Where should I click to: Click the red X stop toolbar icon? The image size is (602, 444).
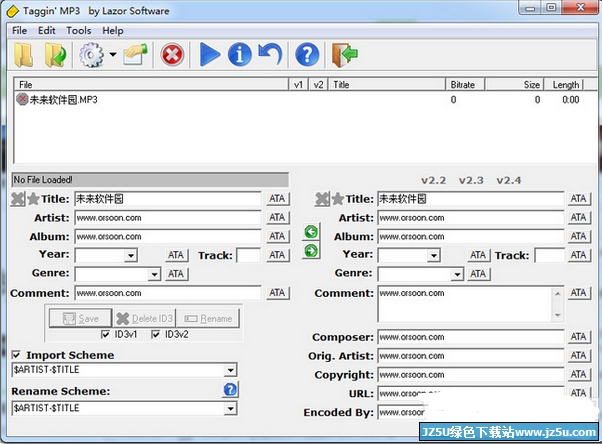tap(172, 55)
